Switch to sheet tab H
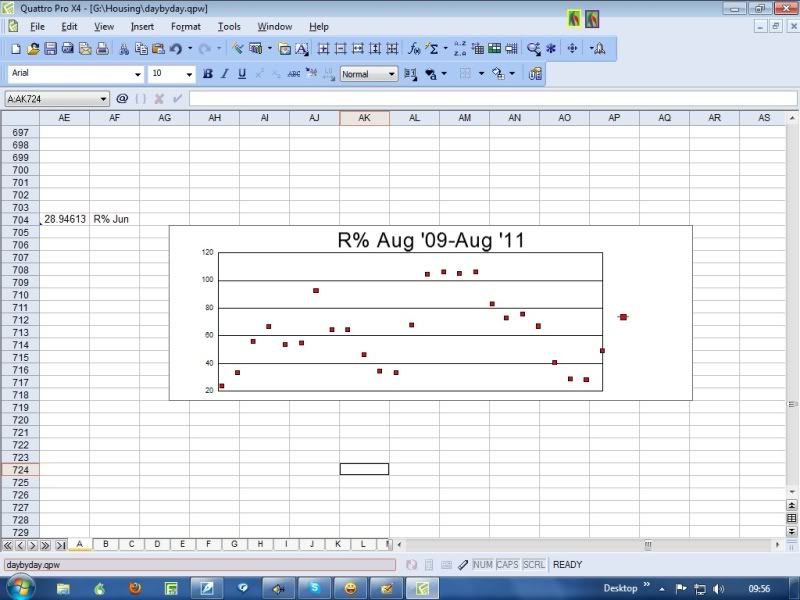Viewport: 800px width, 600px height. click(x=260, y=544)
